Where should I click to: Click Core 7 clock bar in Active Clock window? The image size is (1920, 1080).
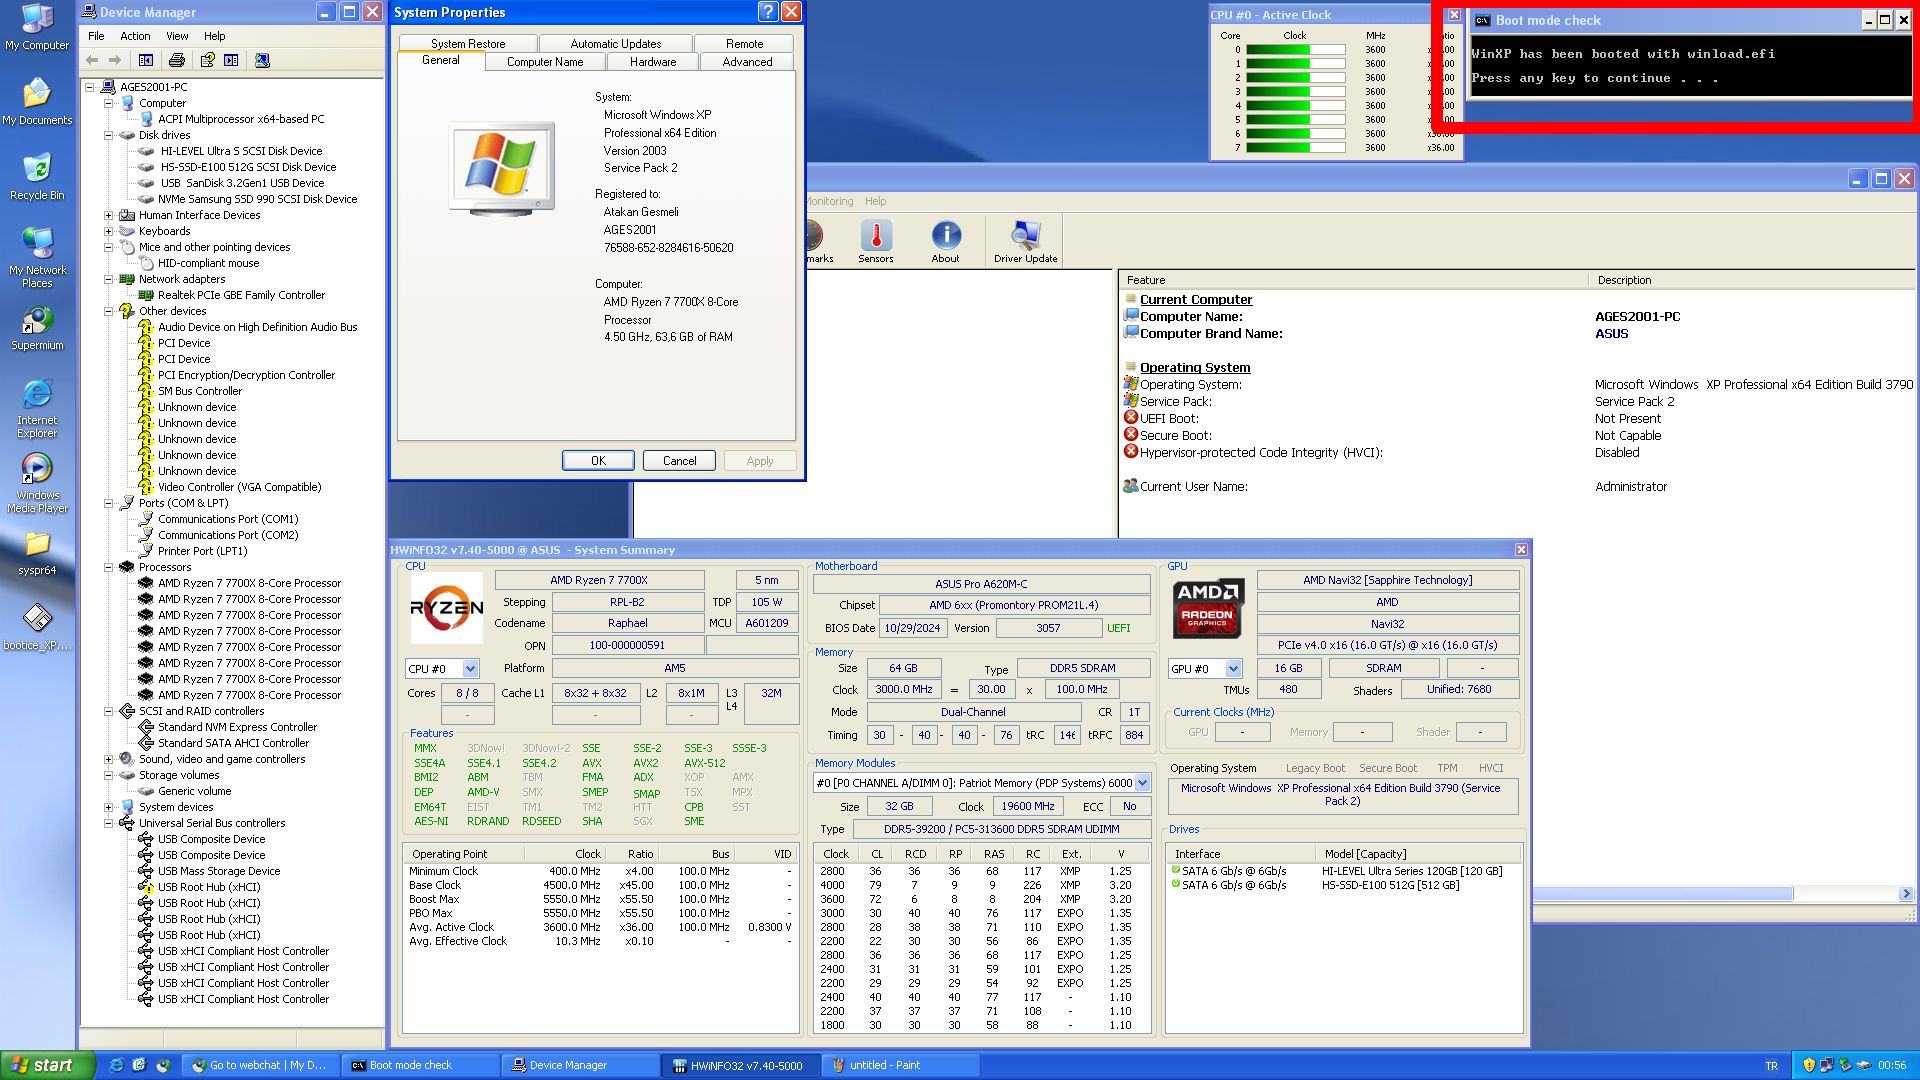pyautogui.click(x=1294, y=148)
